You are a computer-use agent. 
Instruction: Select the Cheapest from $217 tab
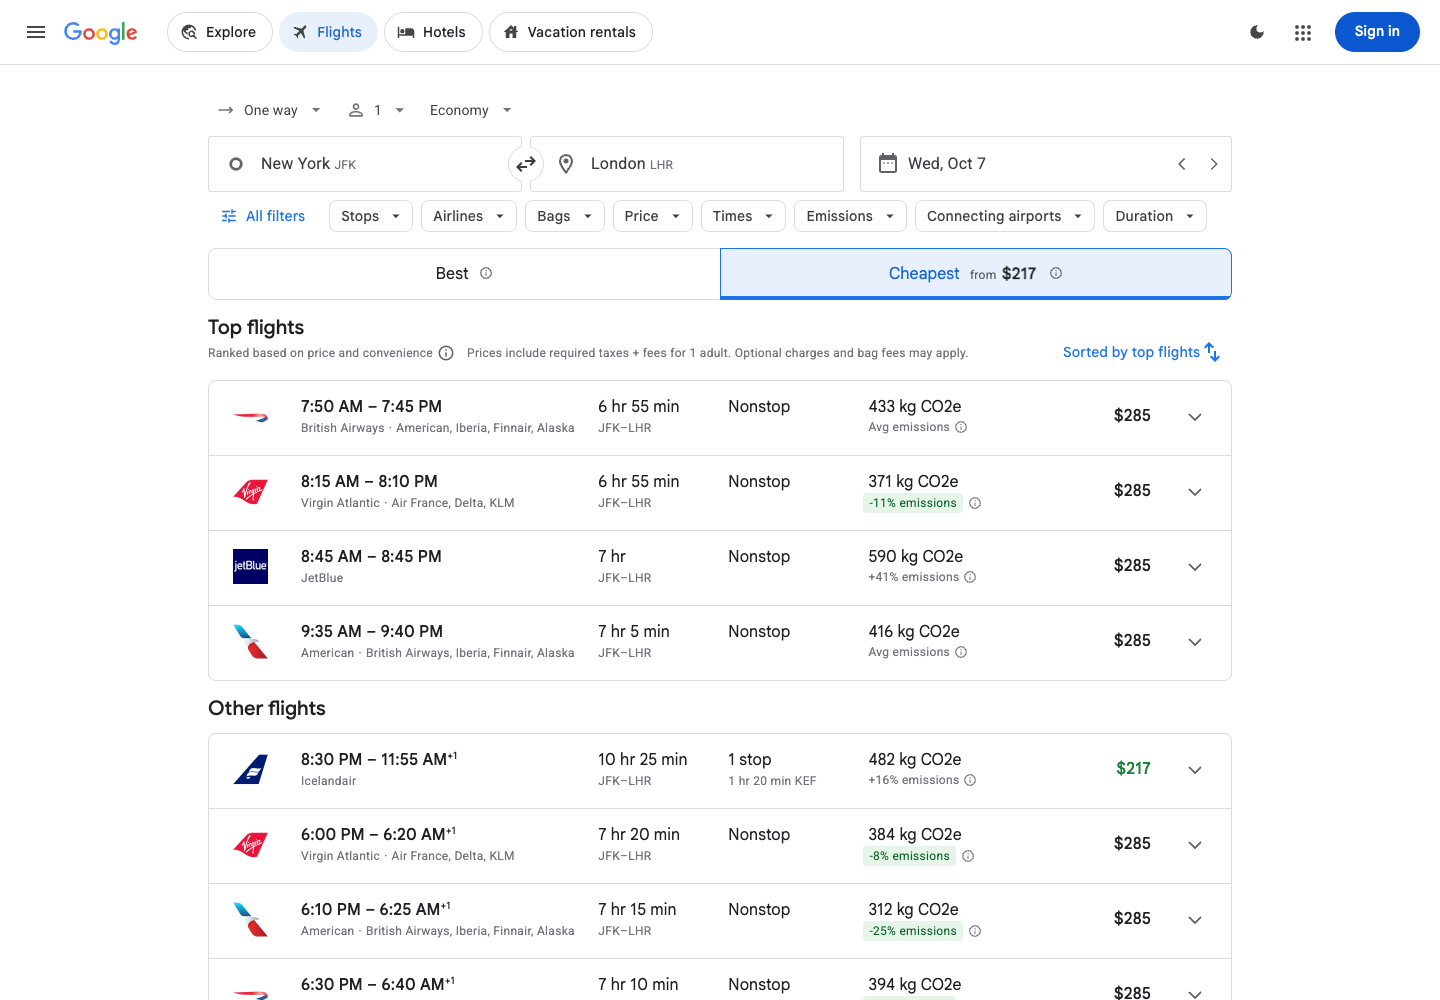click(976, 274)
